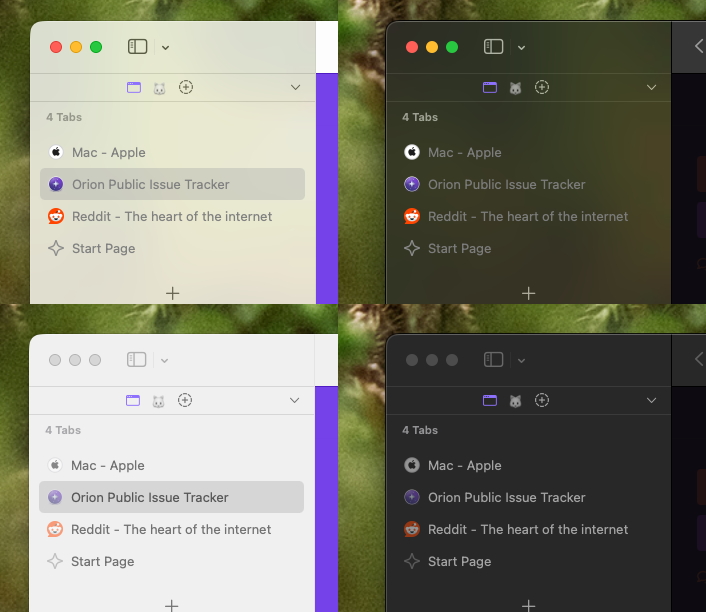Add new tab with plus in active light window

click(172, 293)
